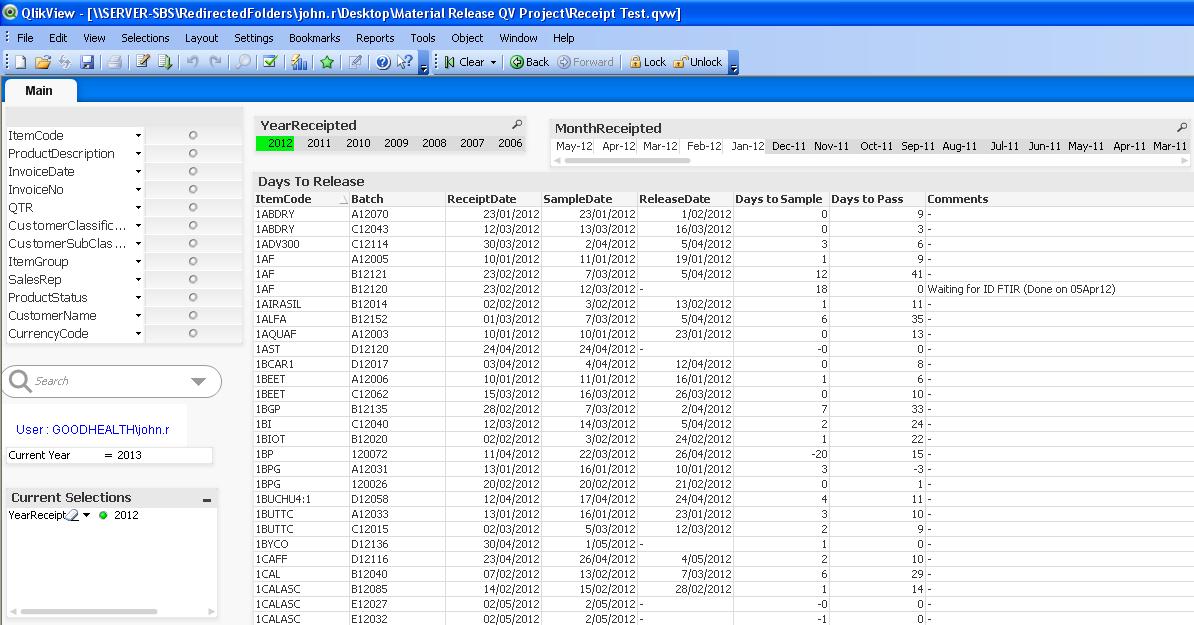Image resolution: width=1194 pixels, height=625 pixels.
Task: Open the Bookmarks menu
Action: [x=314, y=38]
